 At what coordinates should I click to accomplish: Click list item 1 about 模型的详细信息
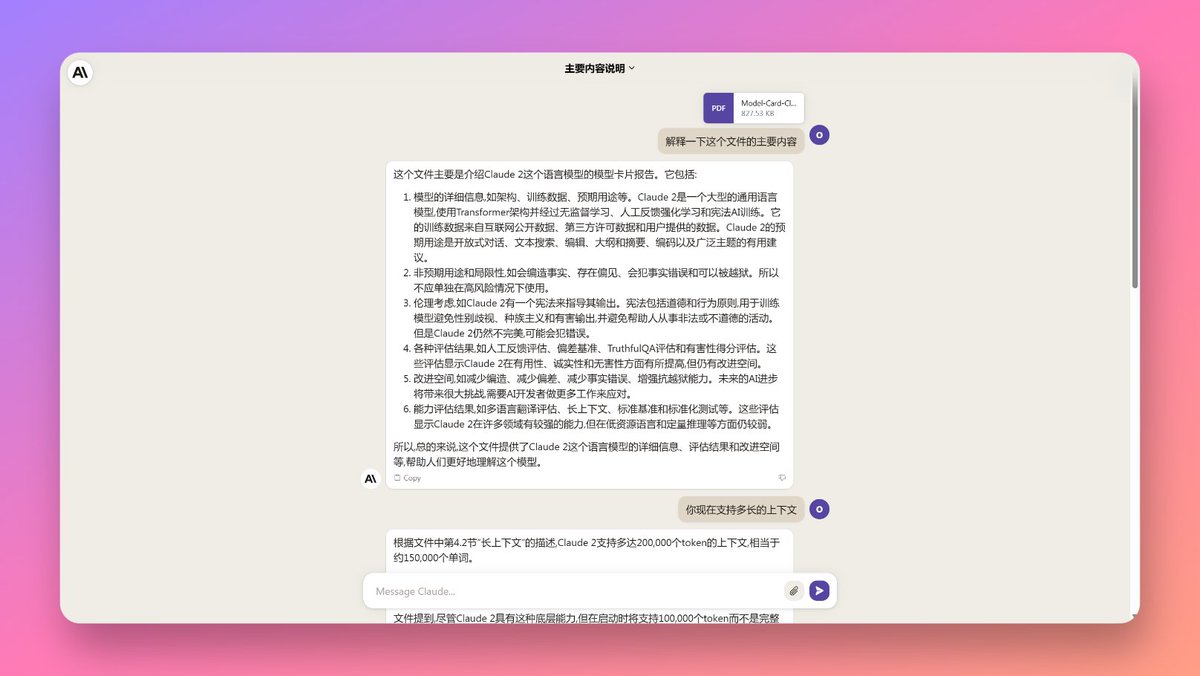596,227
